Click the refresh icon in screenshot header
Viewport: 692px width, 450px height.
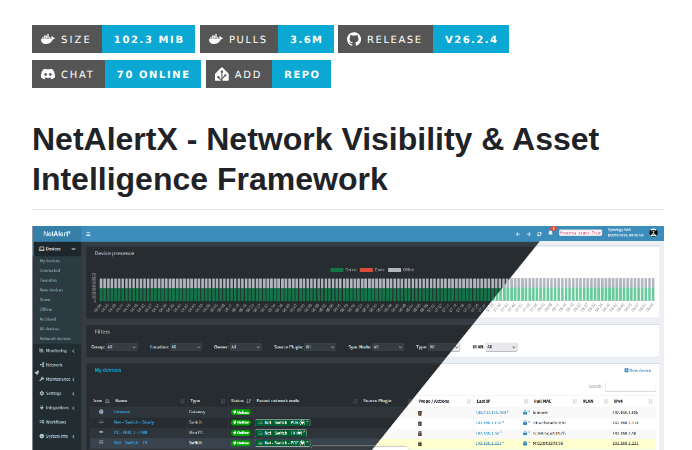tap(539, 234)
